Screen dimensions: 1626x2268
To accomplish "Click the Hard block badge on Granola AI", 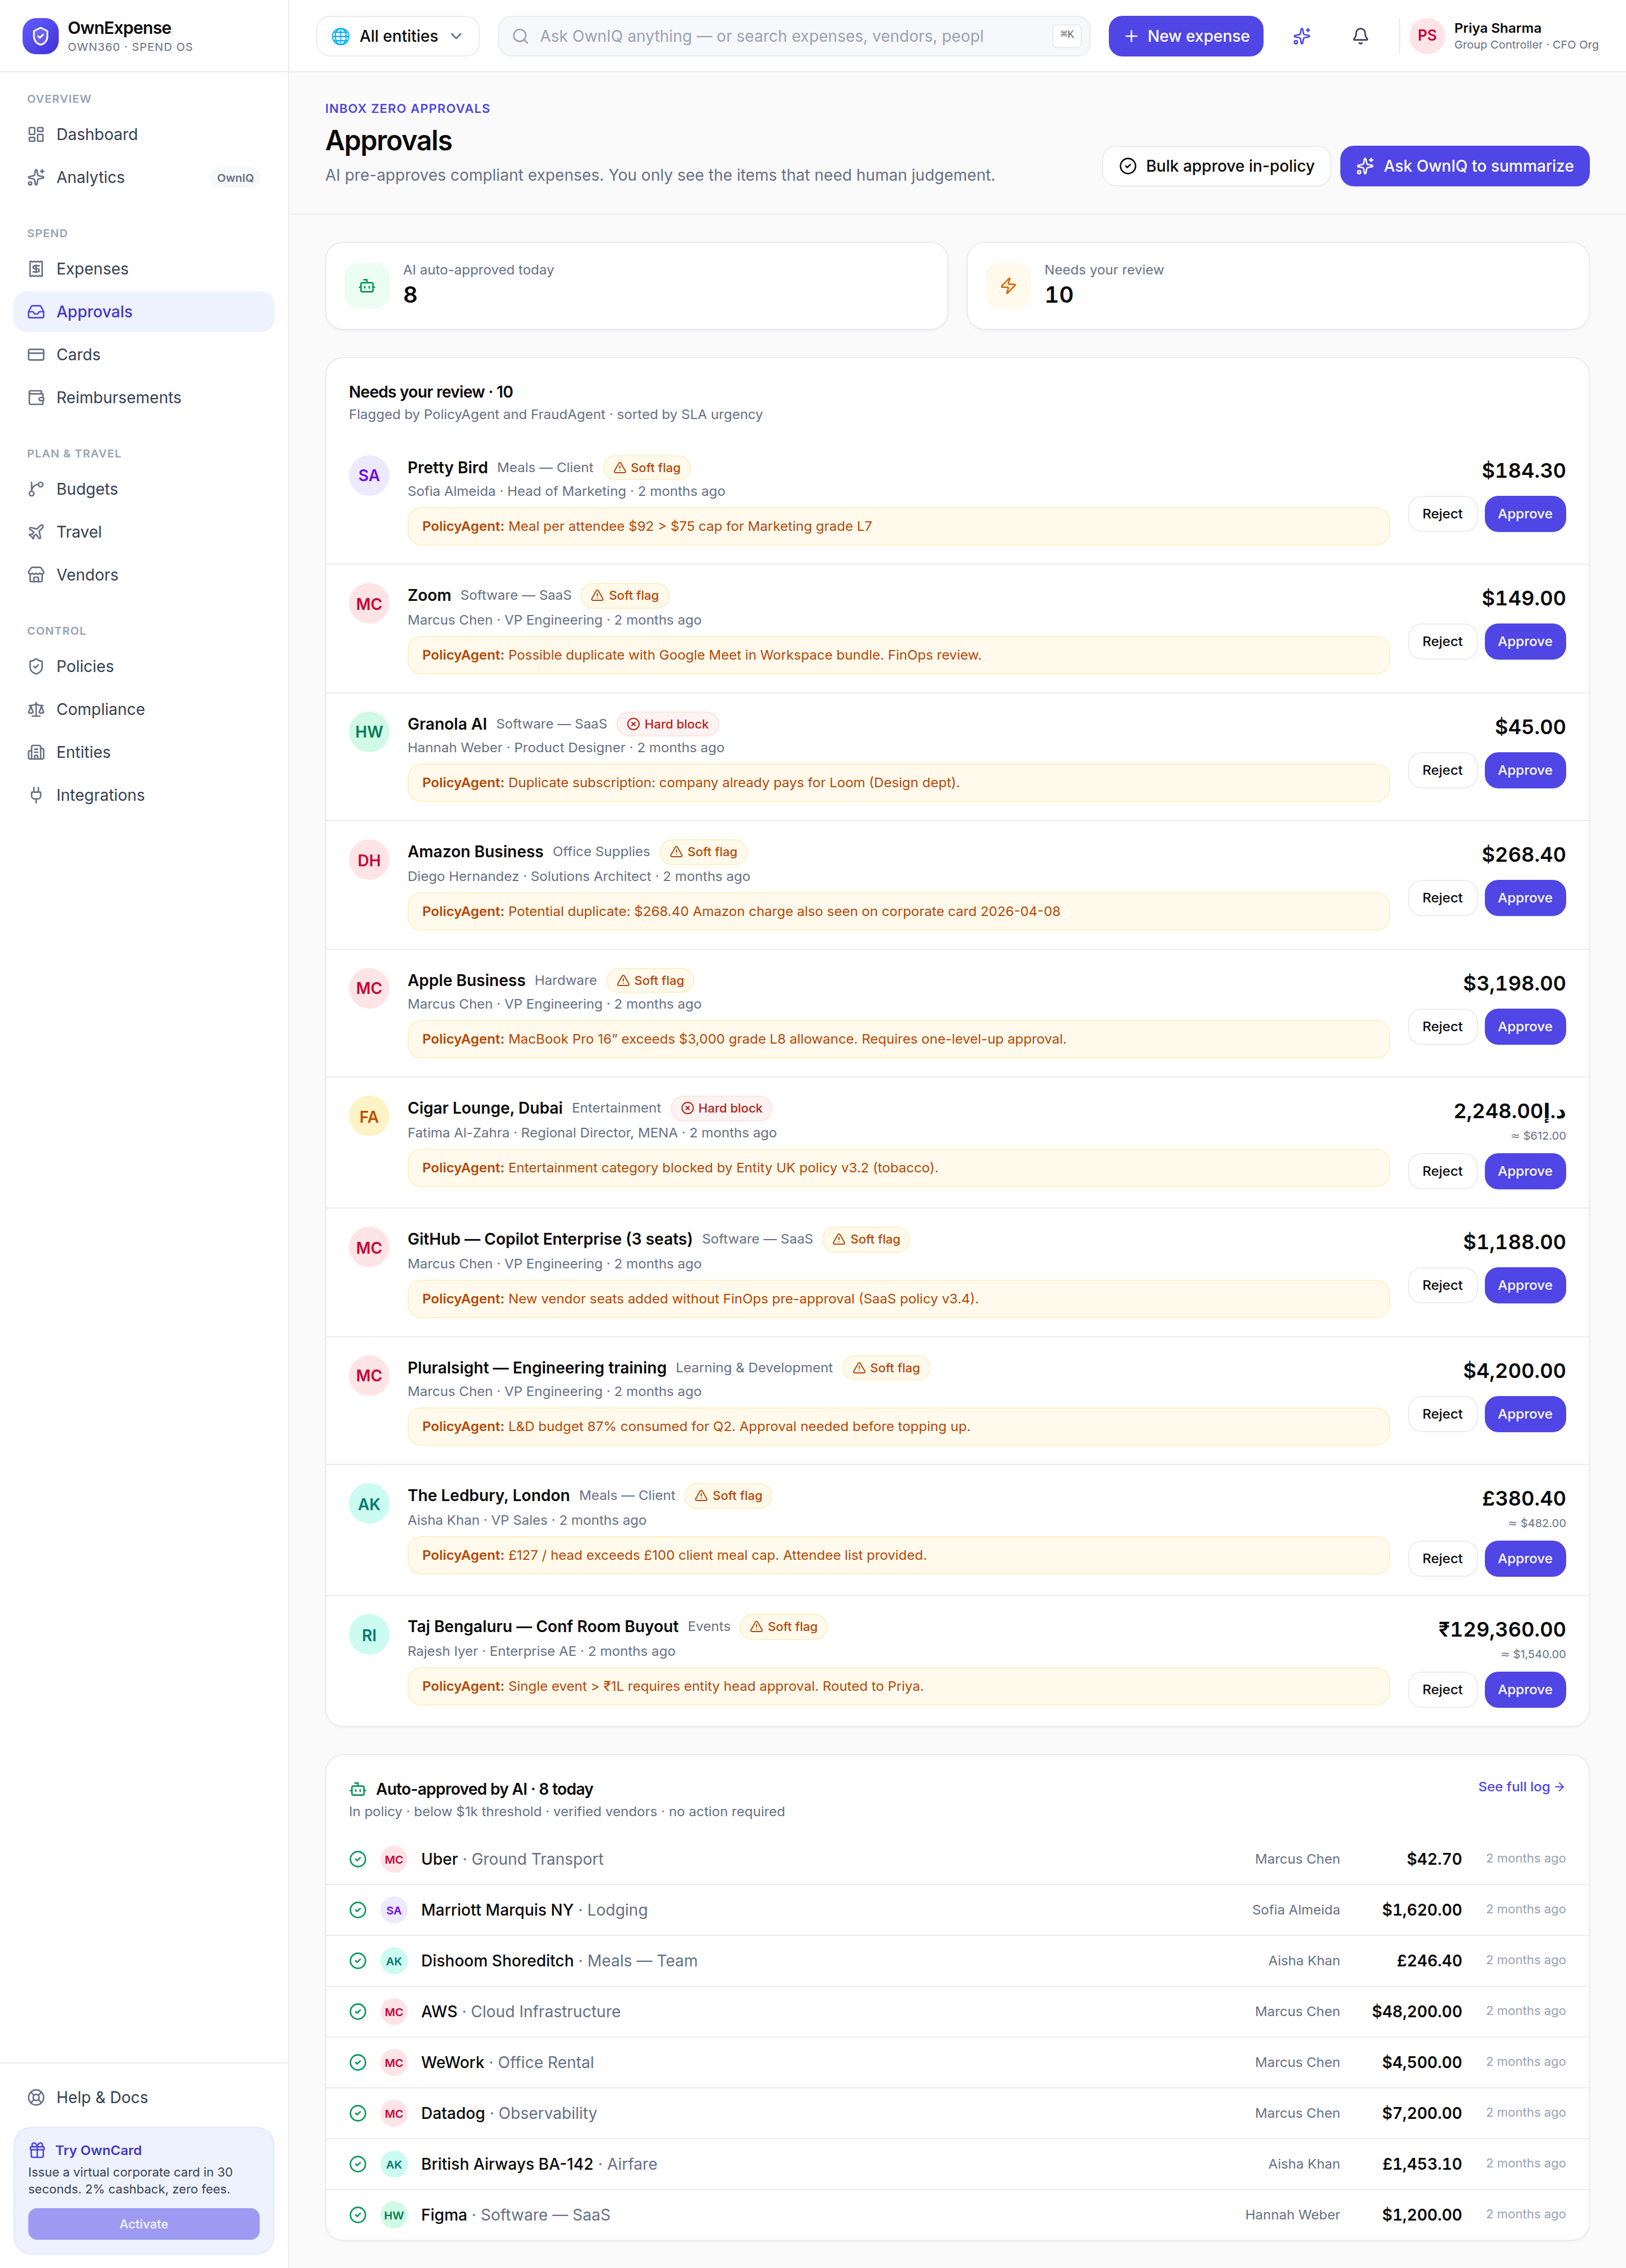I will 667,724.
